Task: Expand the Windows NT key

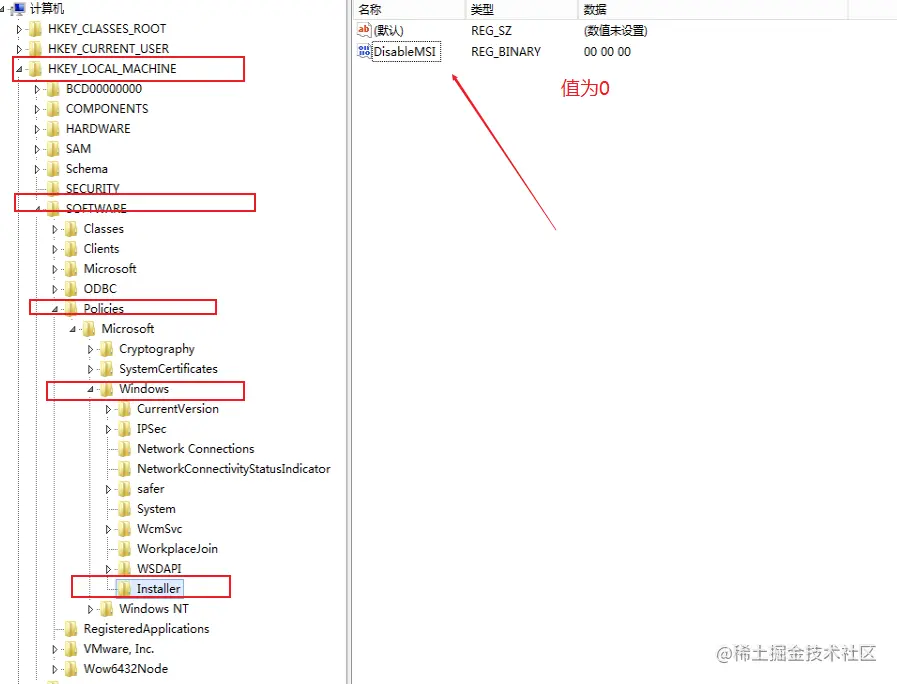Action: [90, 610]
